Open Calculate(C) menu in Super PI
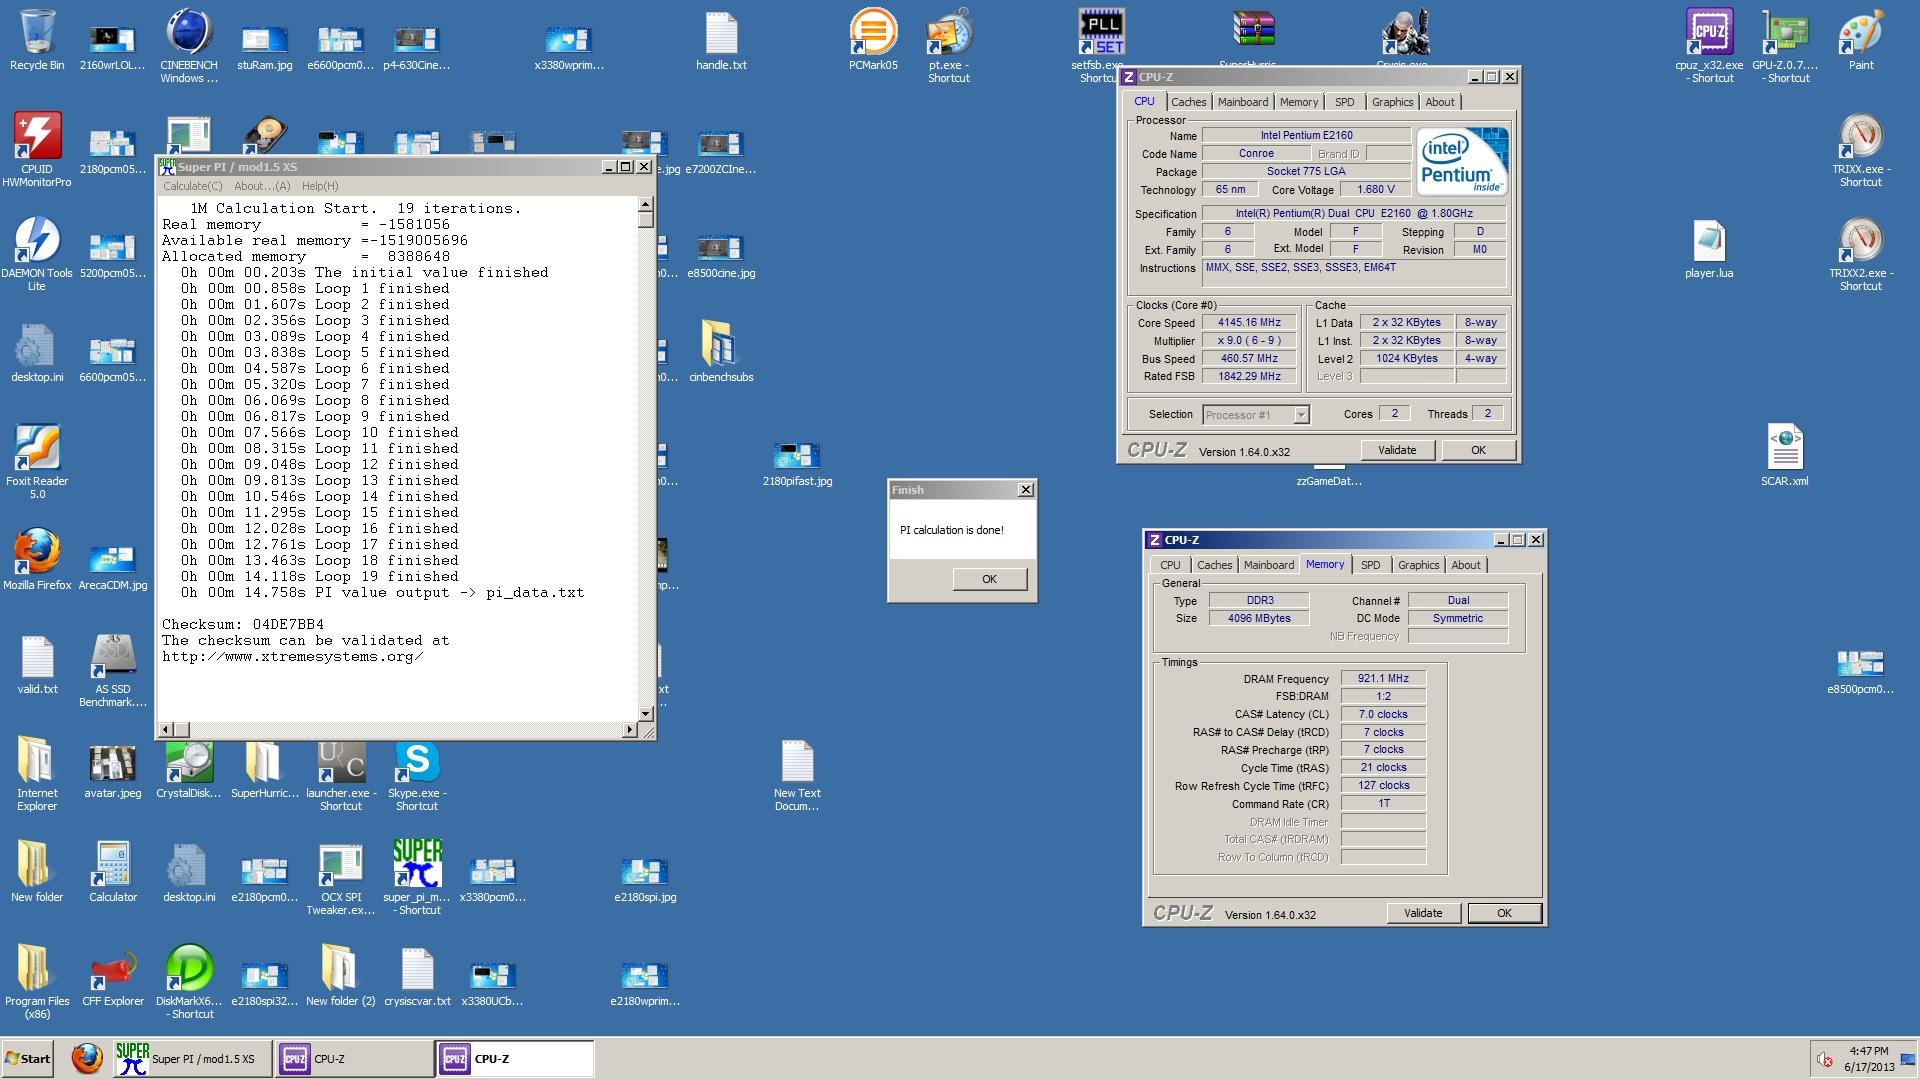 pos(192,186)
